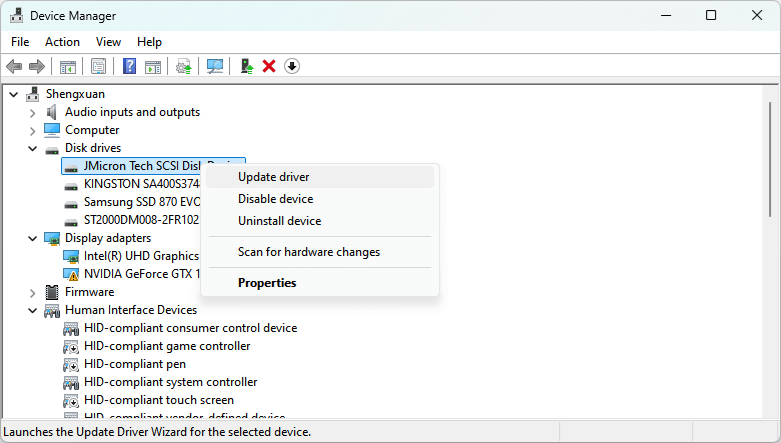Image resolution: width=781 pixels, height=443 pixels.
Task: Open the View menu
Action: [108, 42]
